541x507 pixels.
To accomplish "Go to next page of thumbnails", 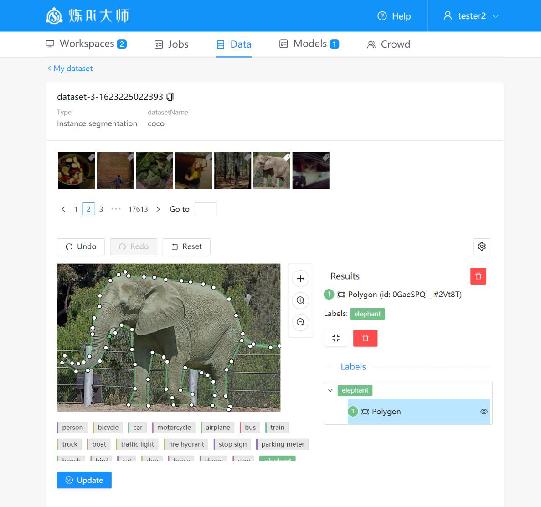I will click(158, 209).
